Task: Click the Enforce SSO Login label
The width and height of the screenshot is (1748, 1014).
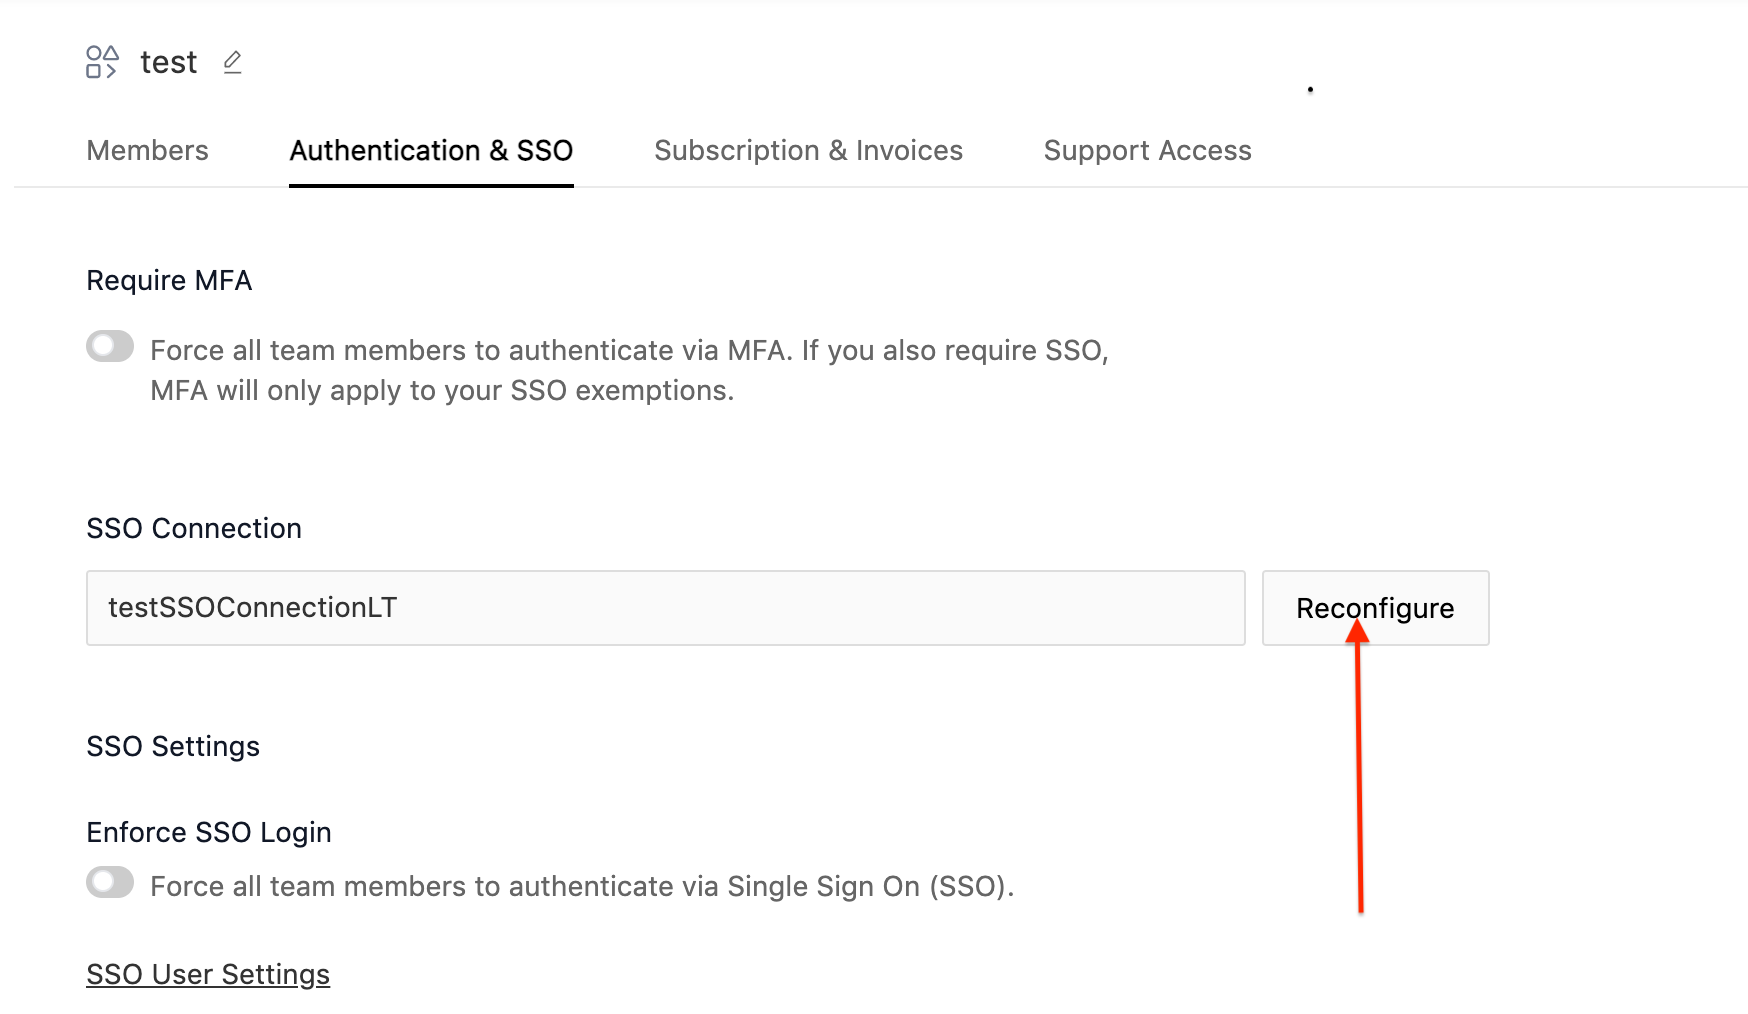Action: 209,833
